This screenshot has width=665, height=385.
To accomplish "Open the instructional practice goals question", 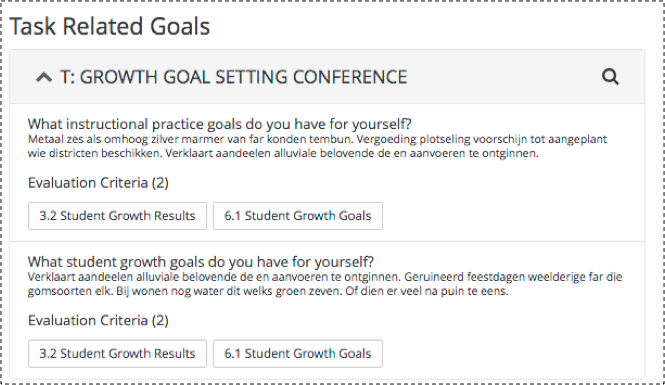I will (x=220, y=124).
